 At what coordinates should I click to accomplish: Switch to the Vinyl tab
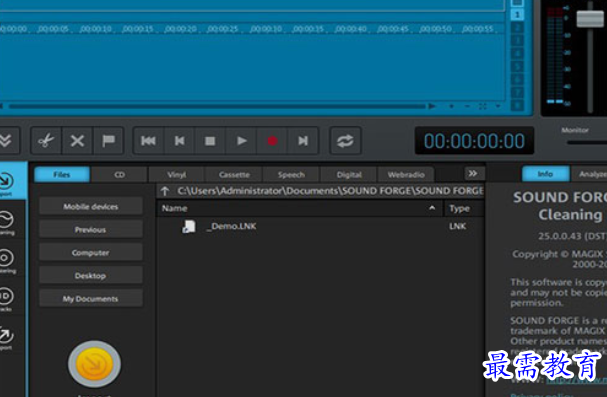177,175
